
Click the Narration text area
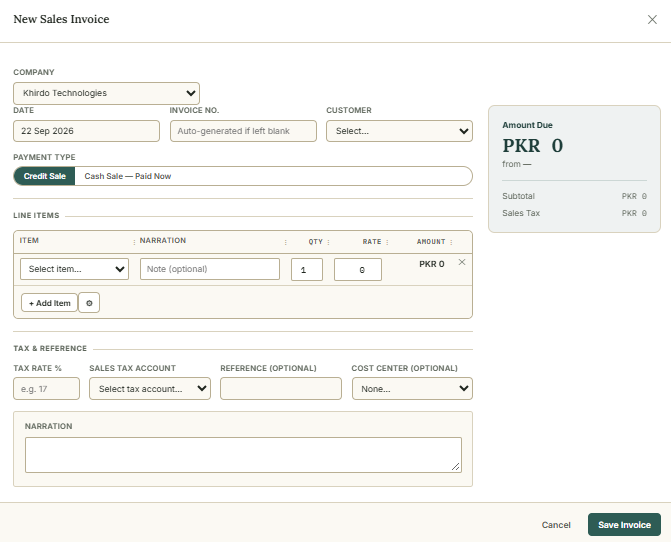(x=243, y=455)
